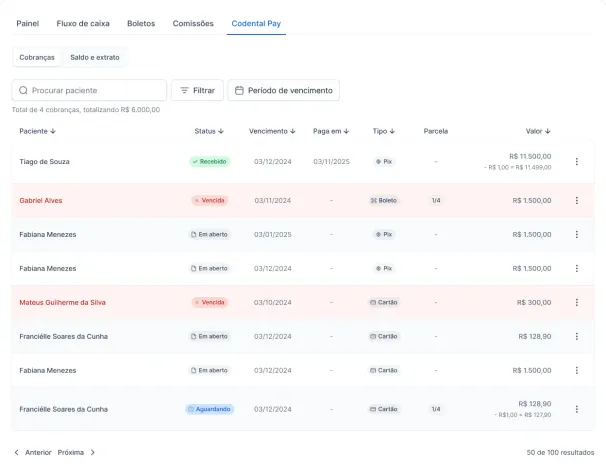The image size is (606, 465).
Task: Open options menu for Mateus Guilherme da Silva
Action: point(577,302)
